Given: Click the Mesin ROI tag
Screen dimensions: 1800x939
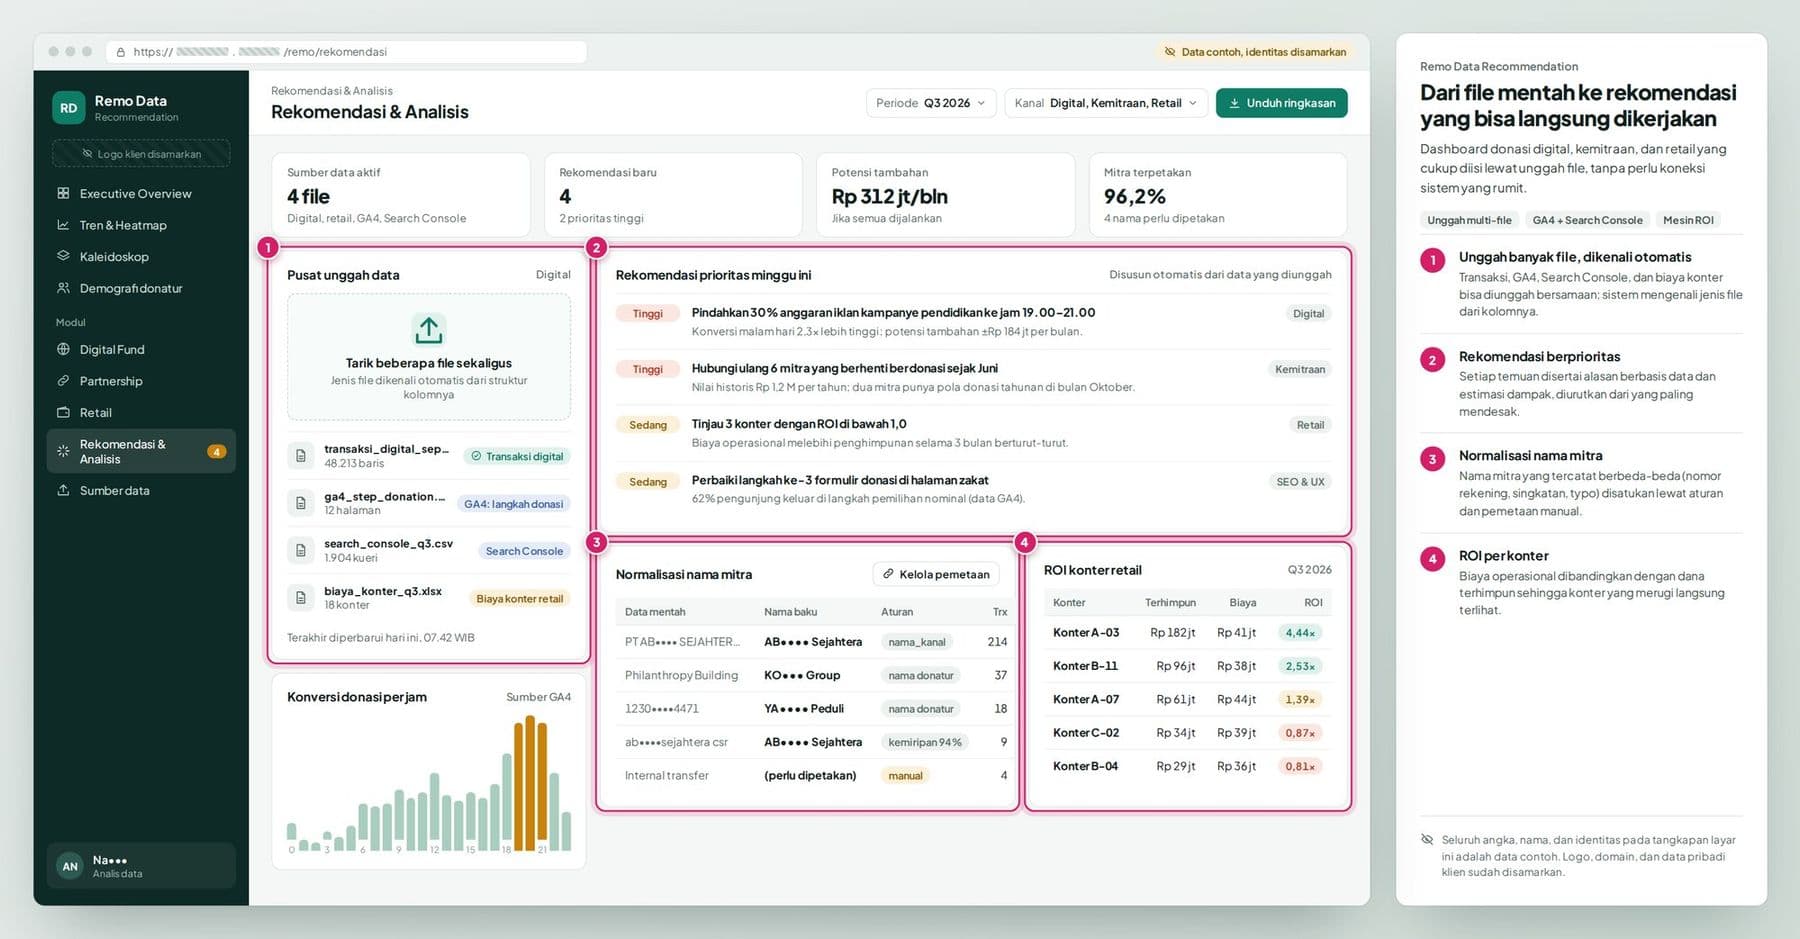Looking at the screenshot, I should (1688, 220).
